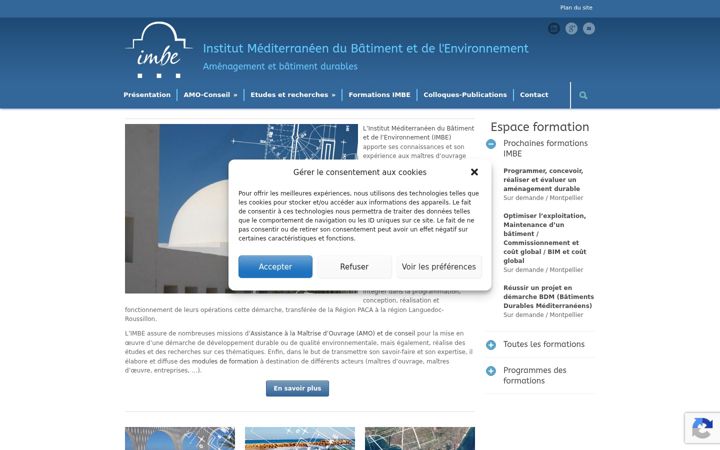This screenshot has width=720, height=450.
Task: Expand Toutes les formations section
Action: [491, 345]
